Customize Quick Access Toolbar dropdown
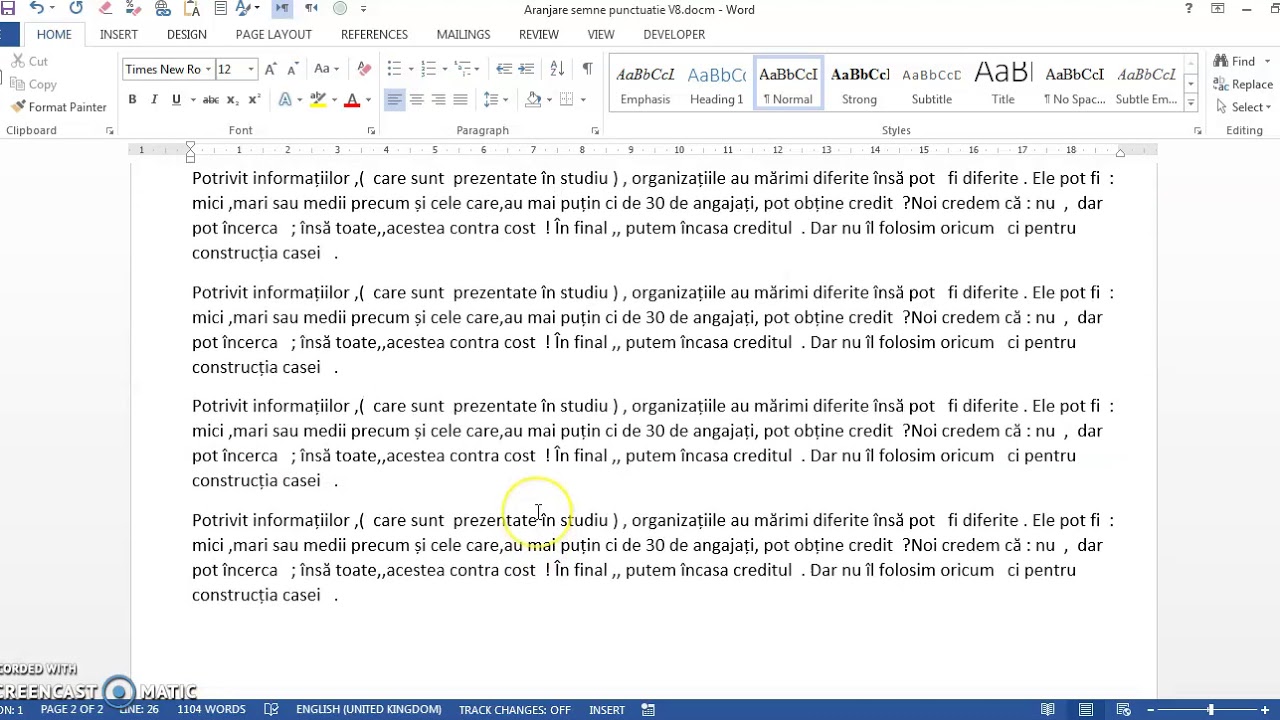The image size is (1280, 720). [x=364, y=9]
